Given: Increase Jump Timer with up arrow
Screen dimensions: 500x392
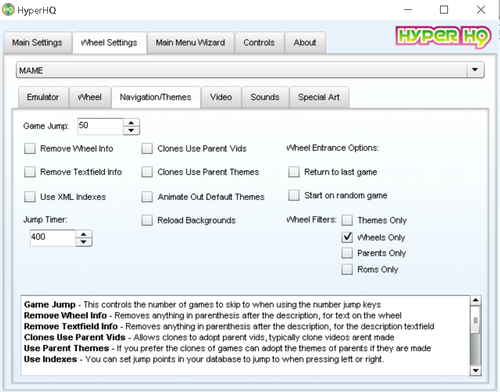Looking at the screenshot, I should pos(84,234).
